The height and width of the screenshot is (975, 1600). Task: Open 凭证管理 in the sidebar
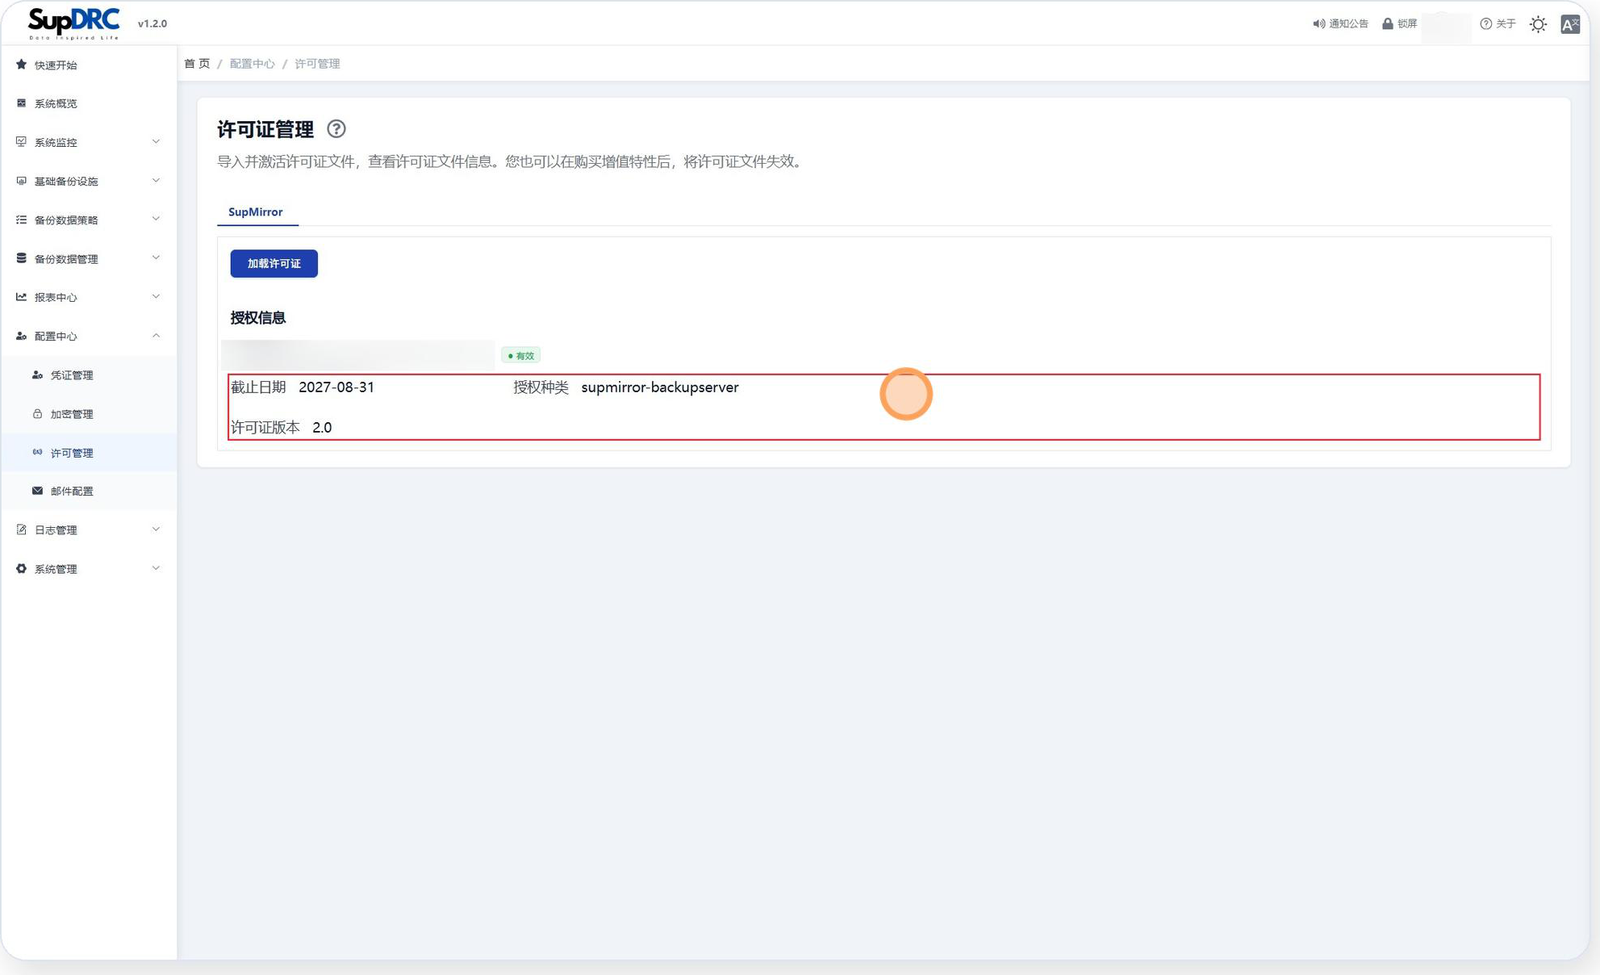tap(88, 375)
